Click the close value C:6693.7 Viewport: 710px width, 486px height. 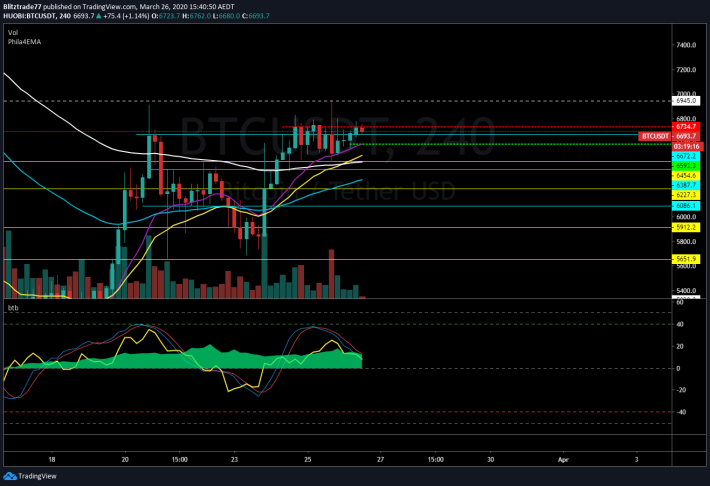(256, 16)
